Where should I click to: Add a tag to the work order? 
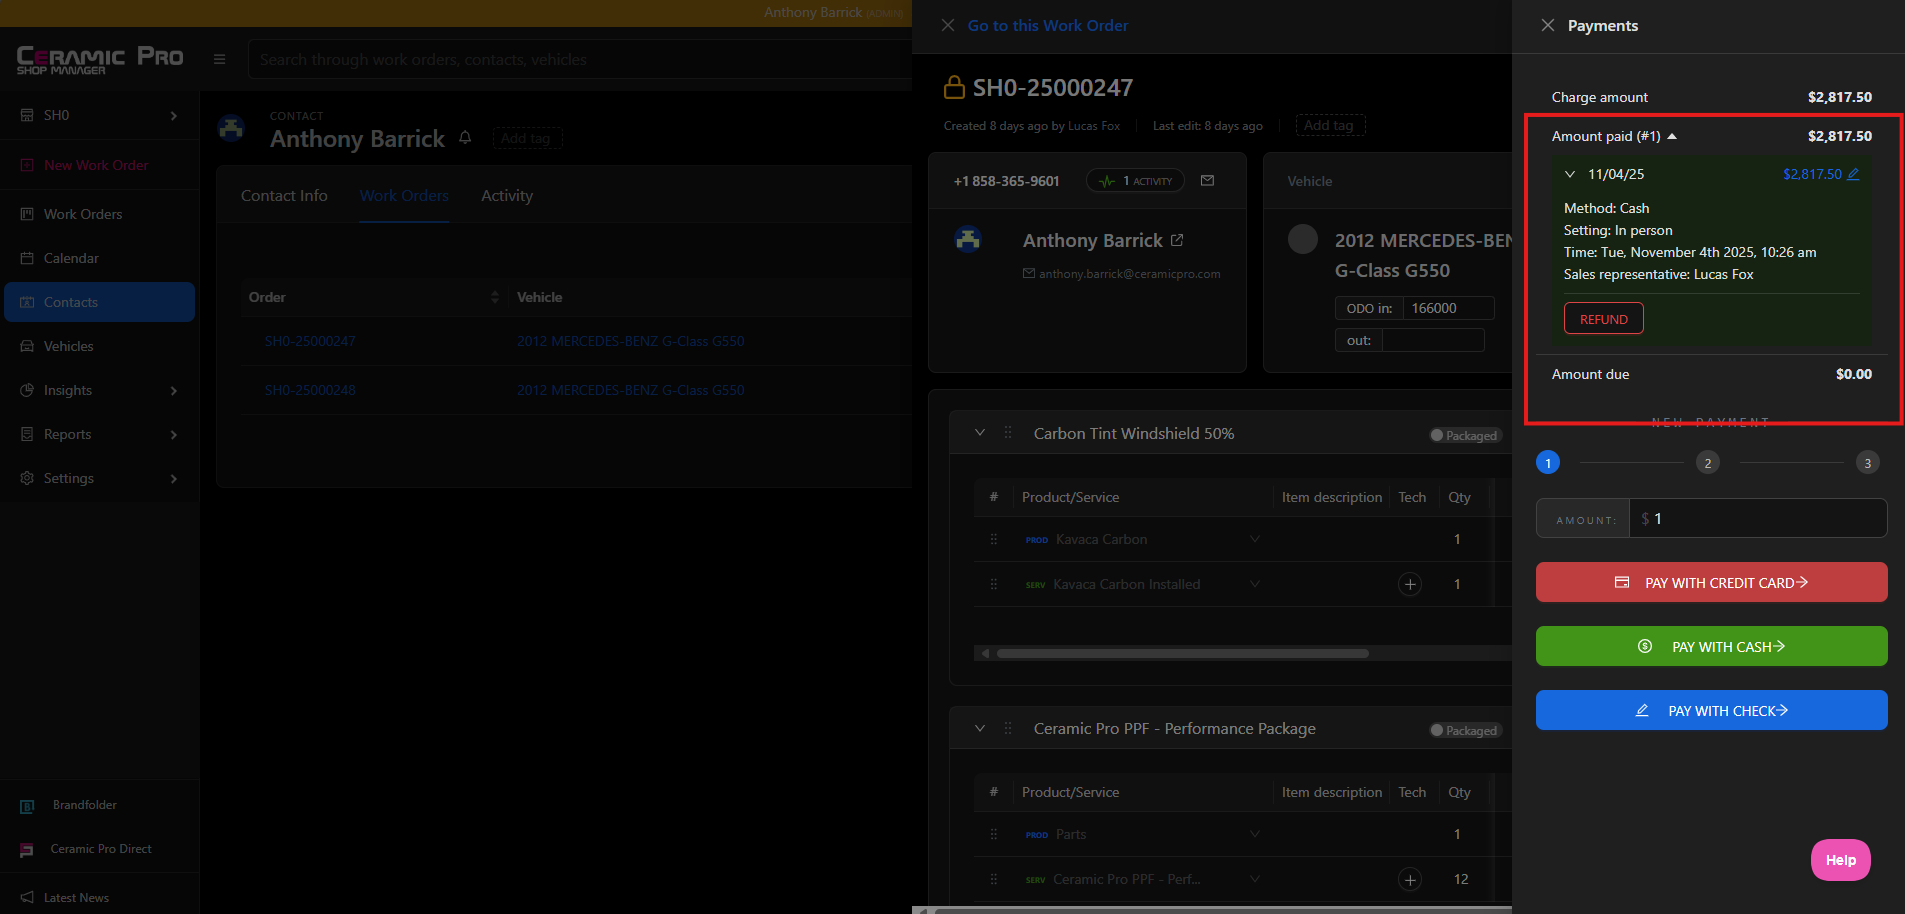coord(1330,125)
